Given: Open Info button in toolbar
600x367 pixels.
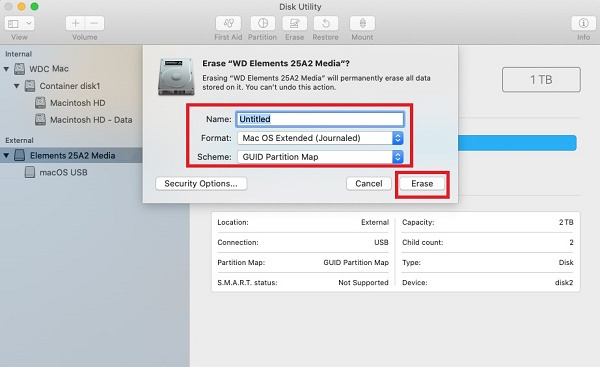Looking at the screenshot, I should click(584, 24).
